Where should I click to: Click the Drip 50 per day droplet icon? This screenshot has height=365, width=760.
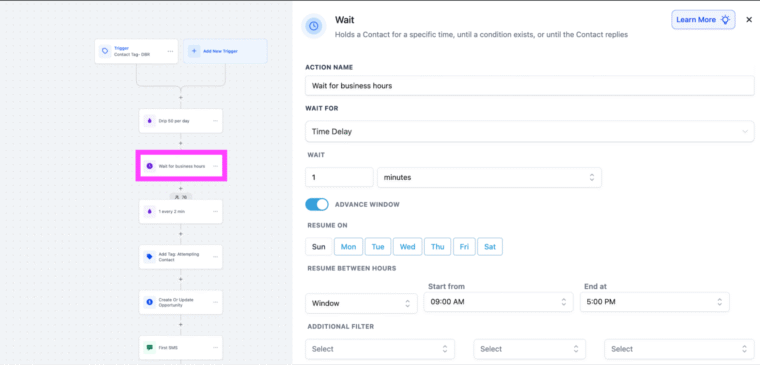click(149, 121)
